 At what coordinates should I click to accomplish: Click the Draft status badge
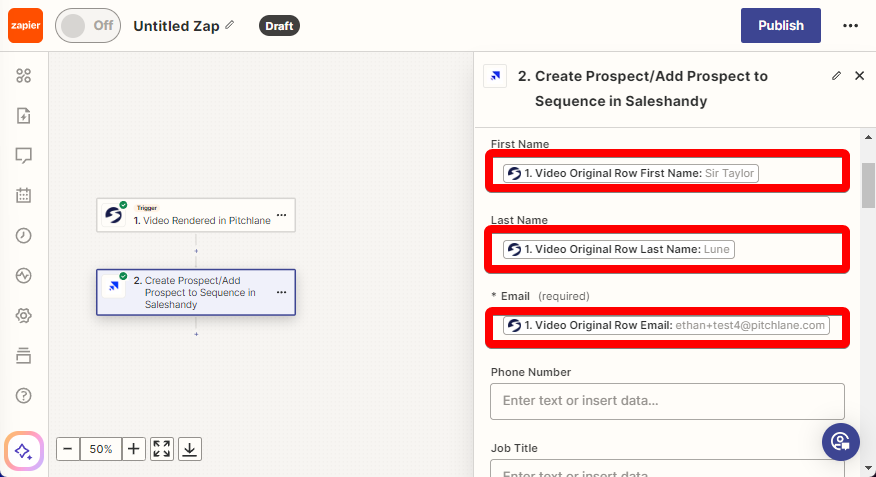tap(279, 26)
